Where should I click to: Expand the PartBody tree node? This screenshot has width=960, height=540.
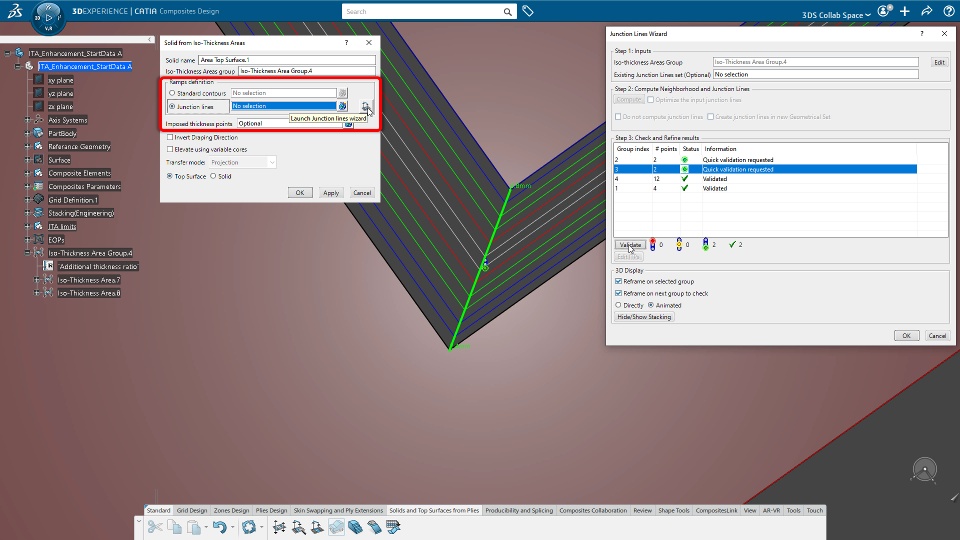[28, 133]
